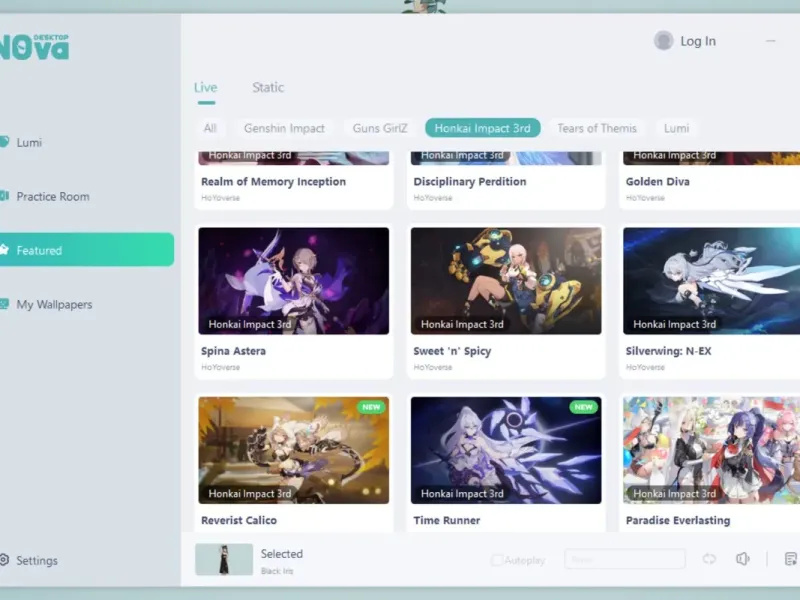The height and width of the screenshot is (600, 800).
Task: Click the Silverwing: N-EX title text
Action: pyautogui.click(x=668, y=351)
